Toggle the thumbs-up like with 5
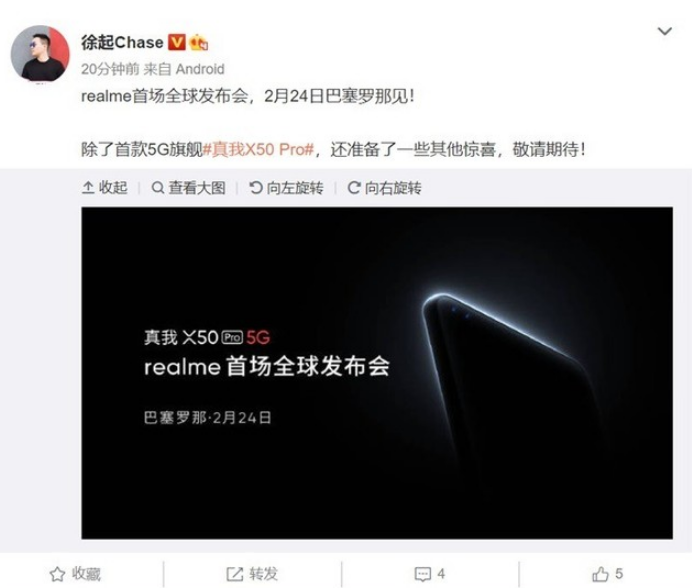This screenshot has width=692, height=588. pos(607,574)
